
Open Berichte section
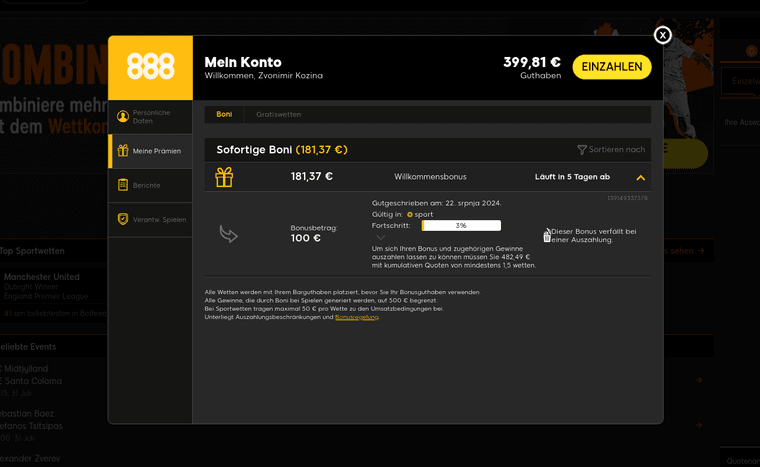coord(150,185)
